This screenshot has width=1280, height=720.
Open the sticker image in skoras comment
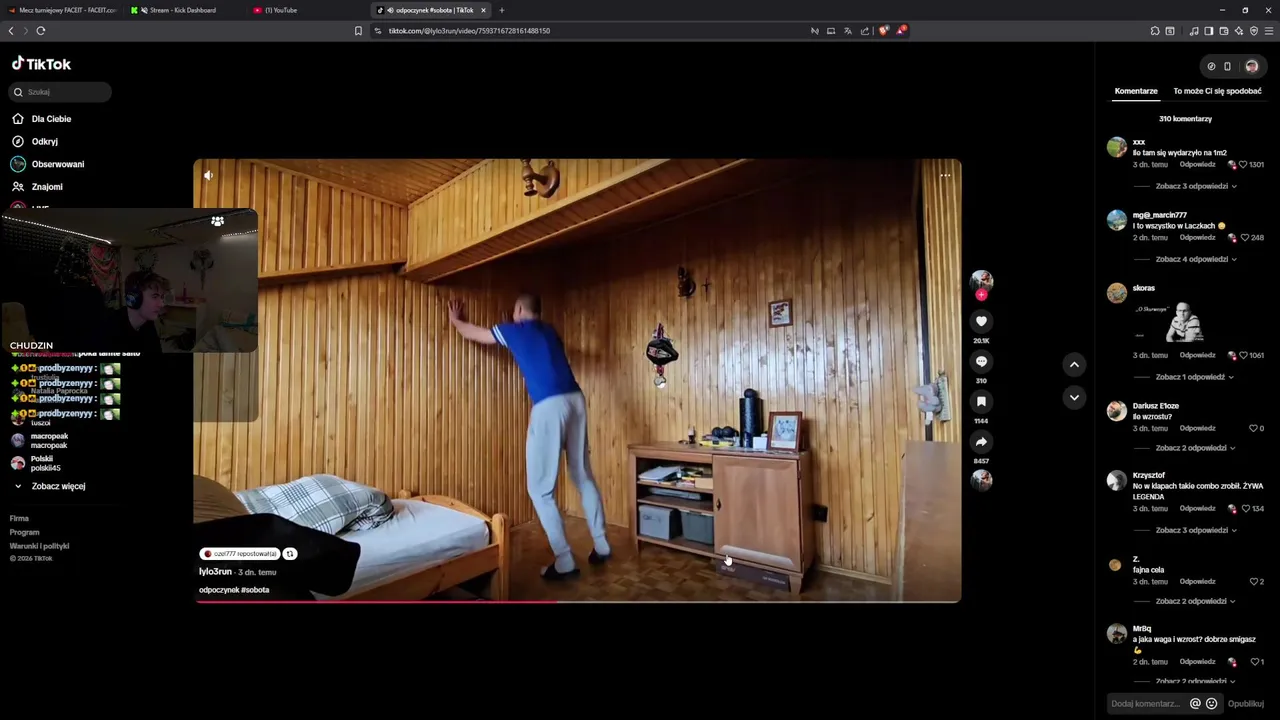click(x=1171, y=322)
